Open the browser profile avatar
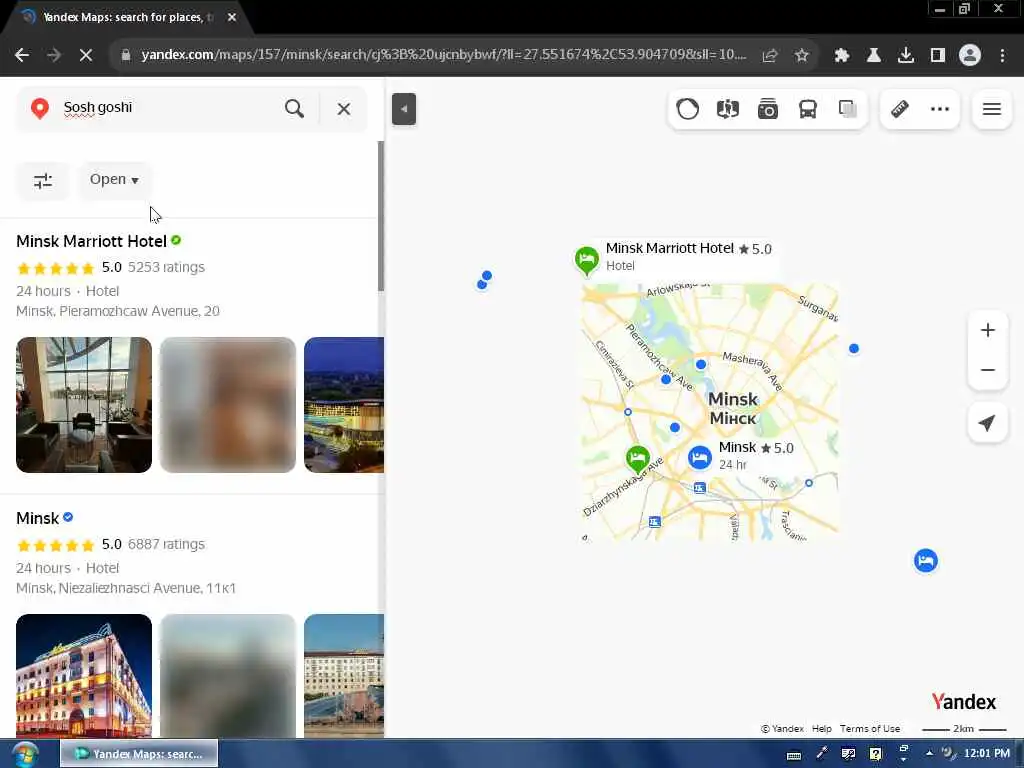This screenshot has height=768, width=1024. [970, 56]
